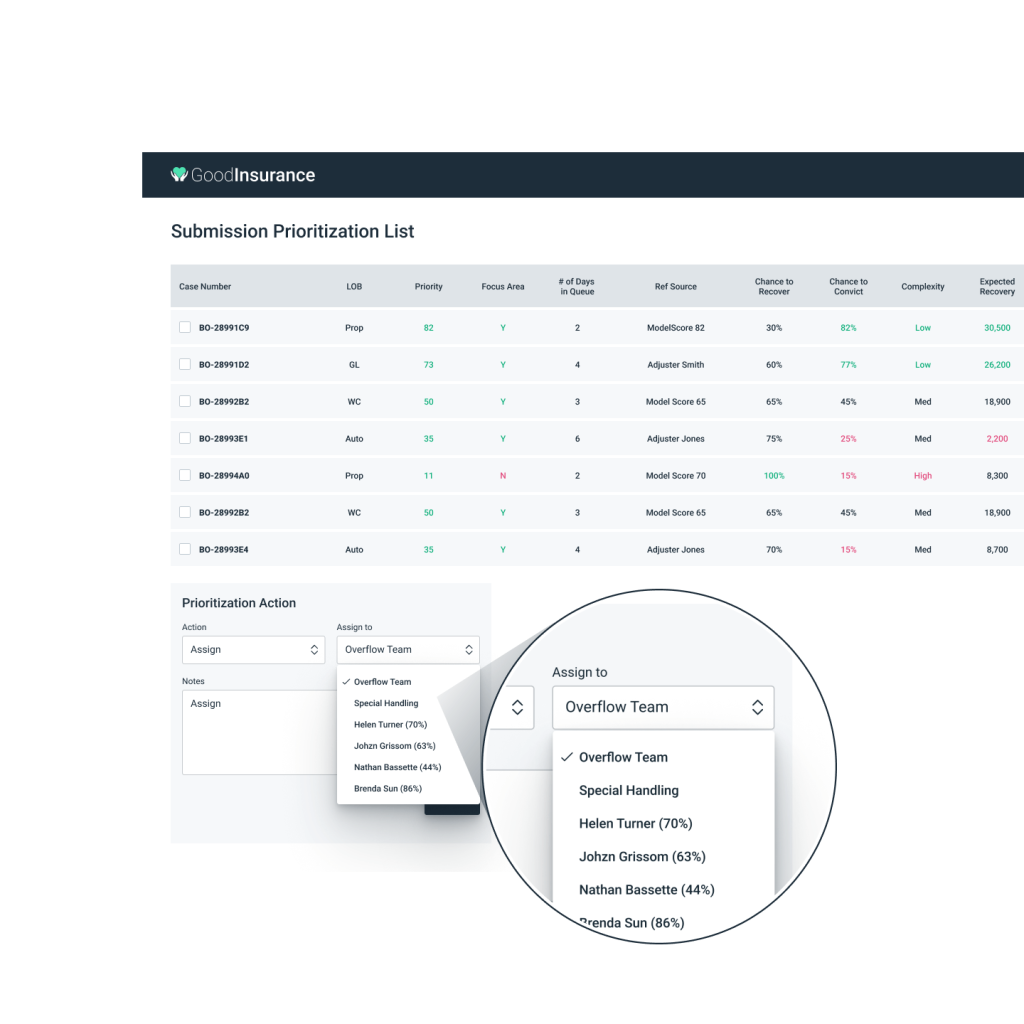Check the box for case BO-28991C9
Viewport: 1024px width, 1024px height.
(185, 327)
